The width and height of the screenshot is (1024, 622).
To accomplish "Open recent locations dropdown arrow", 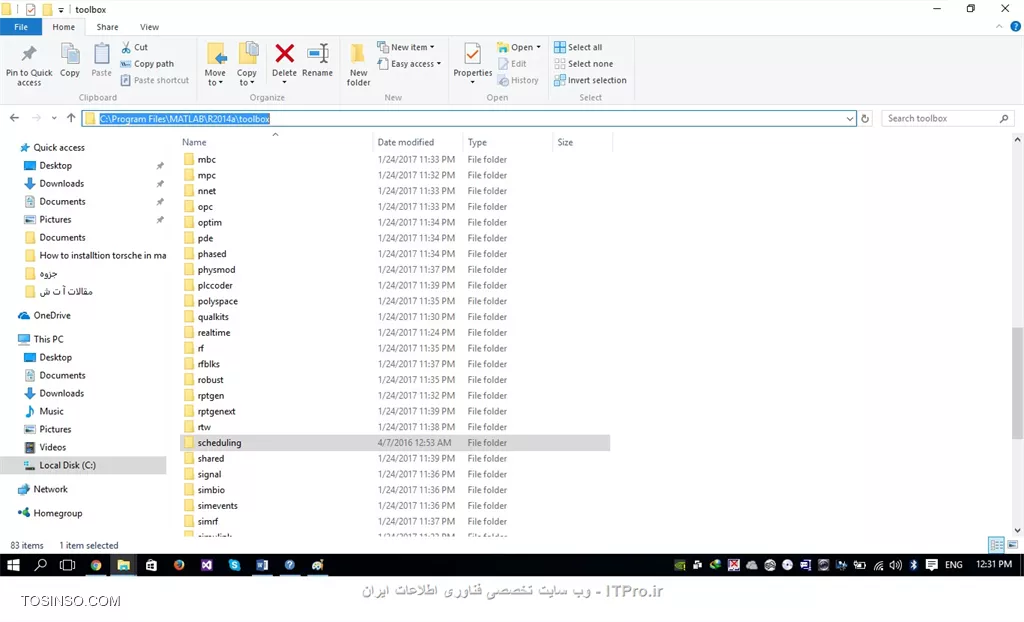I will click(x=54, y=118).
